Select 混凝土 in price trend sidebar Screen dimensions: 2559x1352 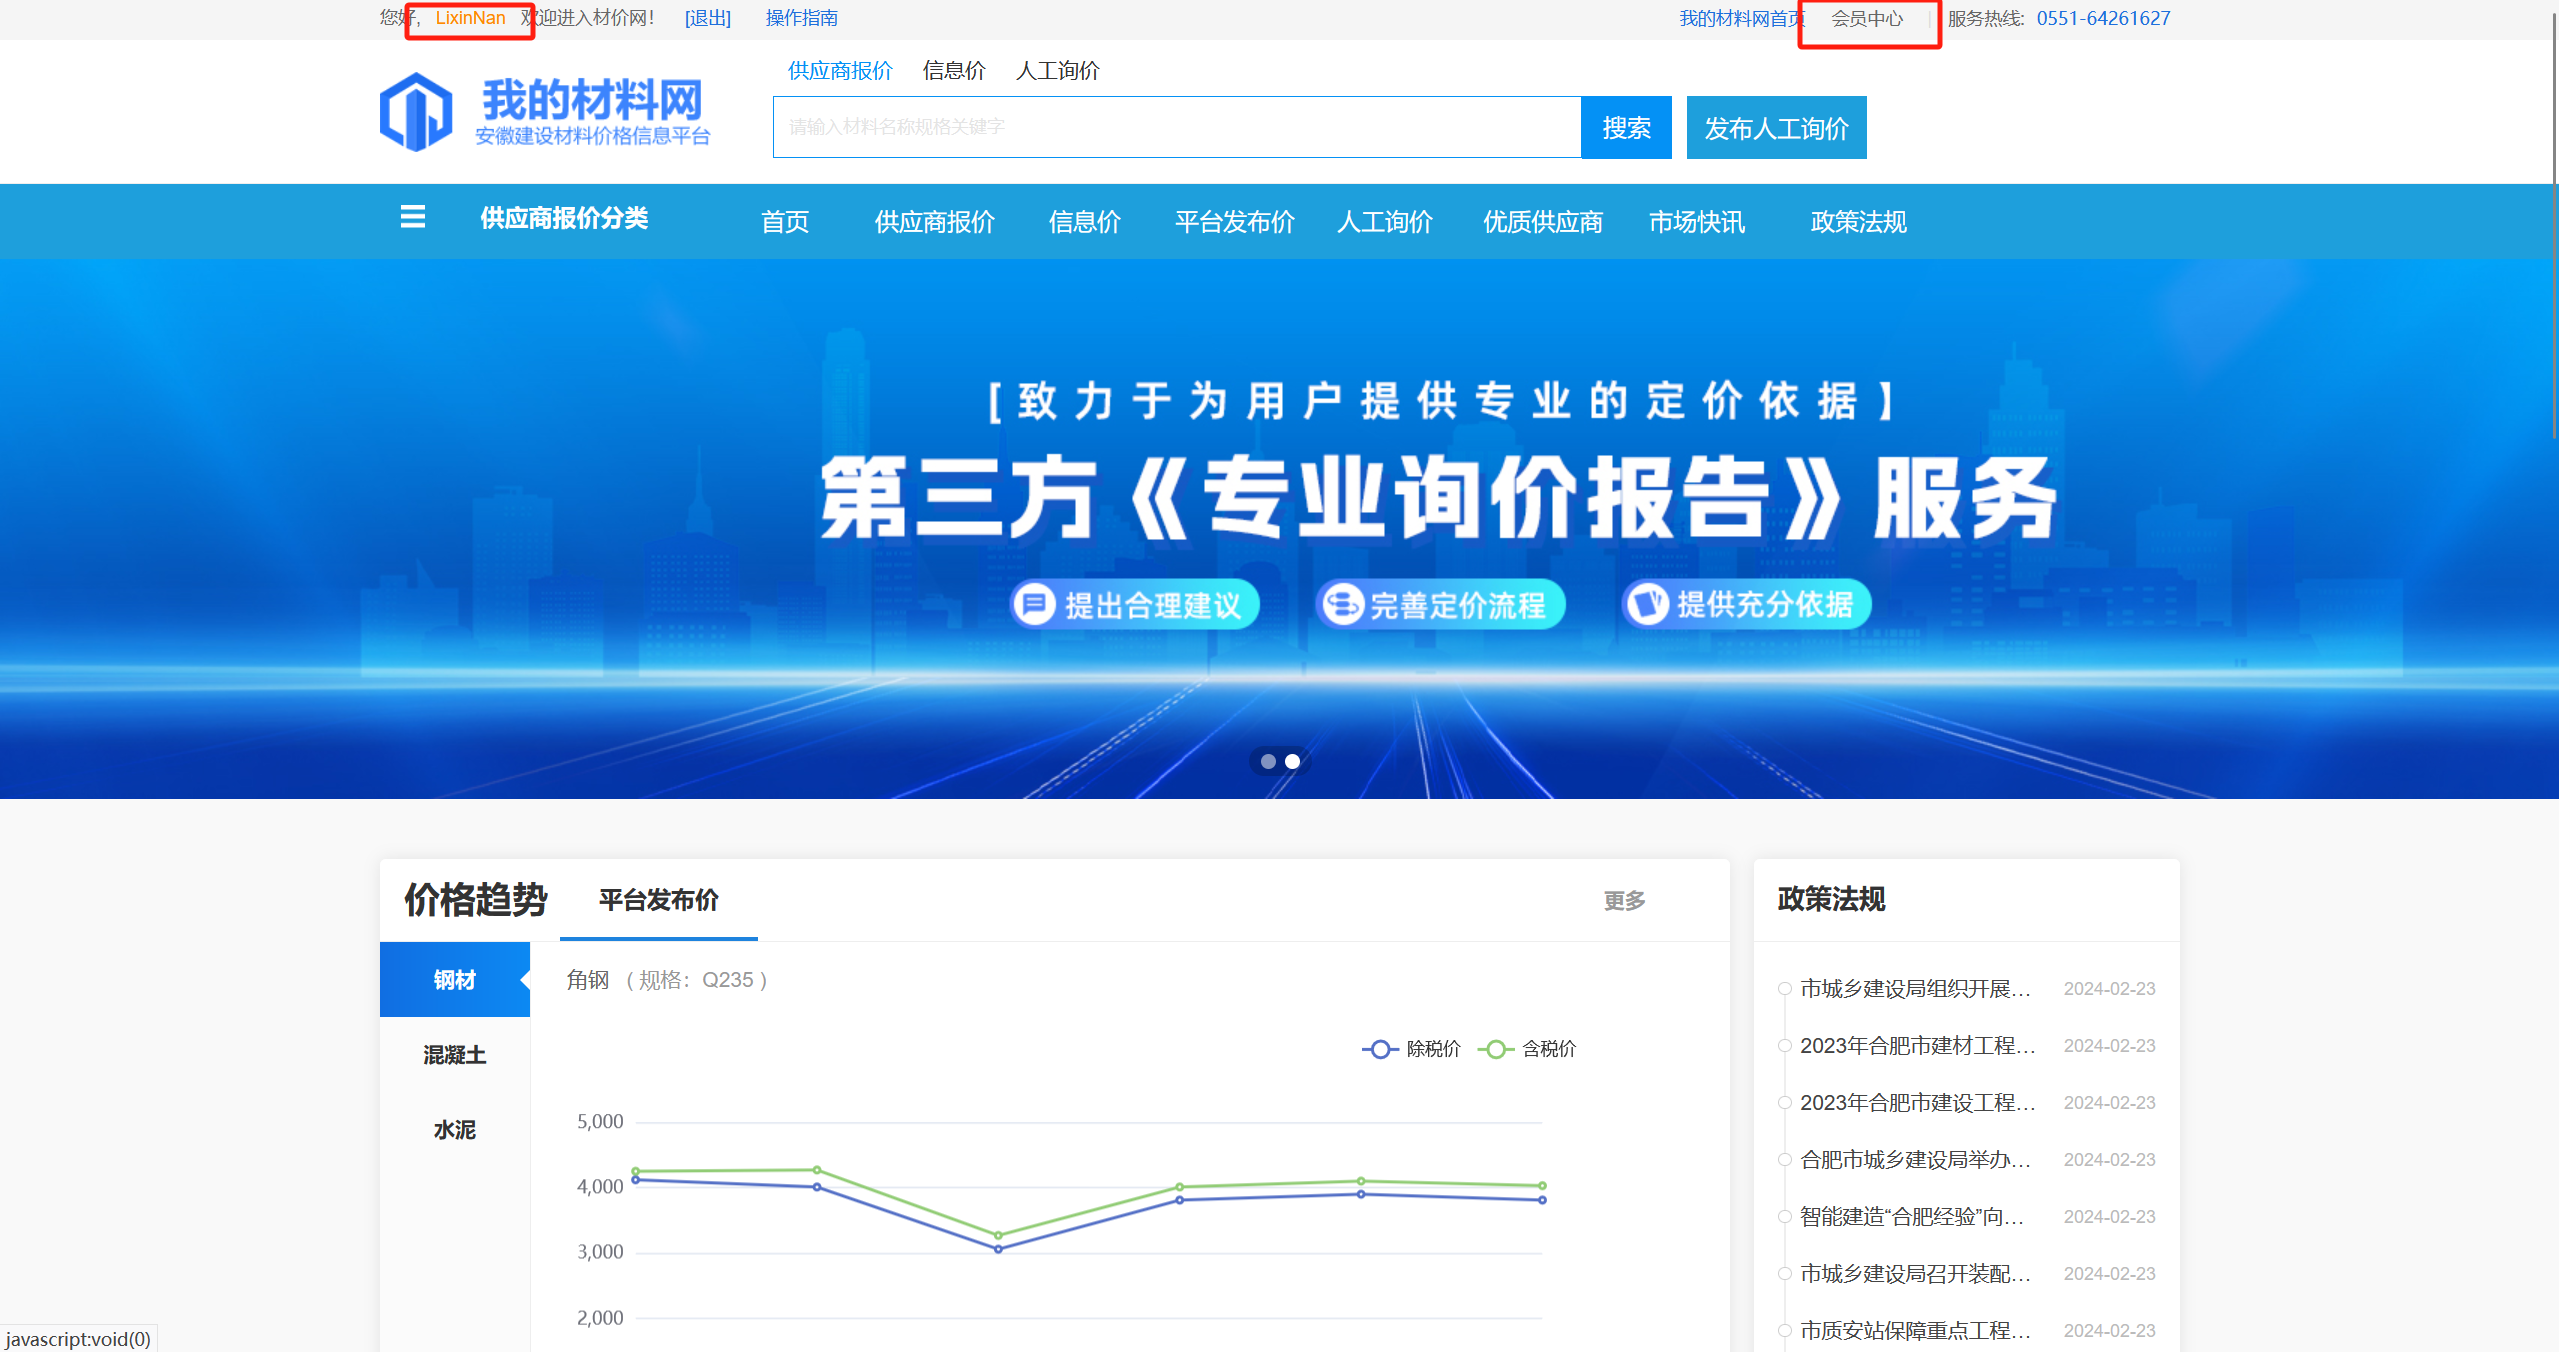[x=454, y=1055]
